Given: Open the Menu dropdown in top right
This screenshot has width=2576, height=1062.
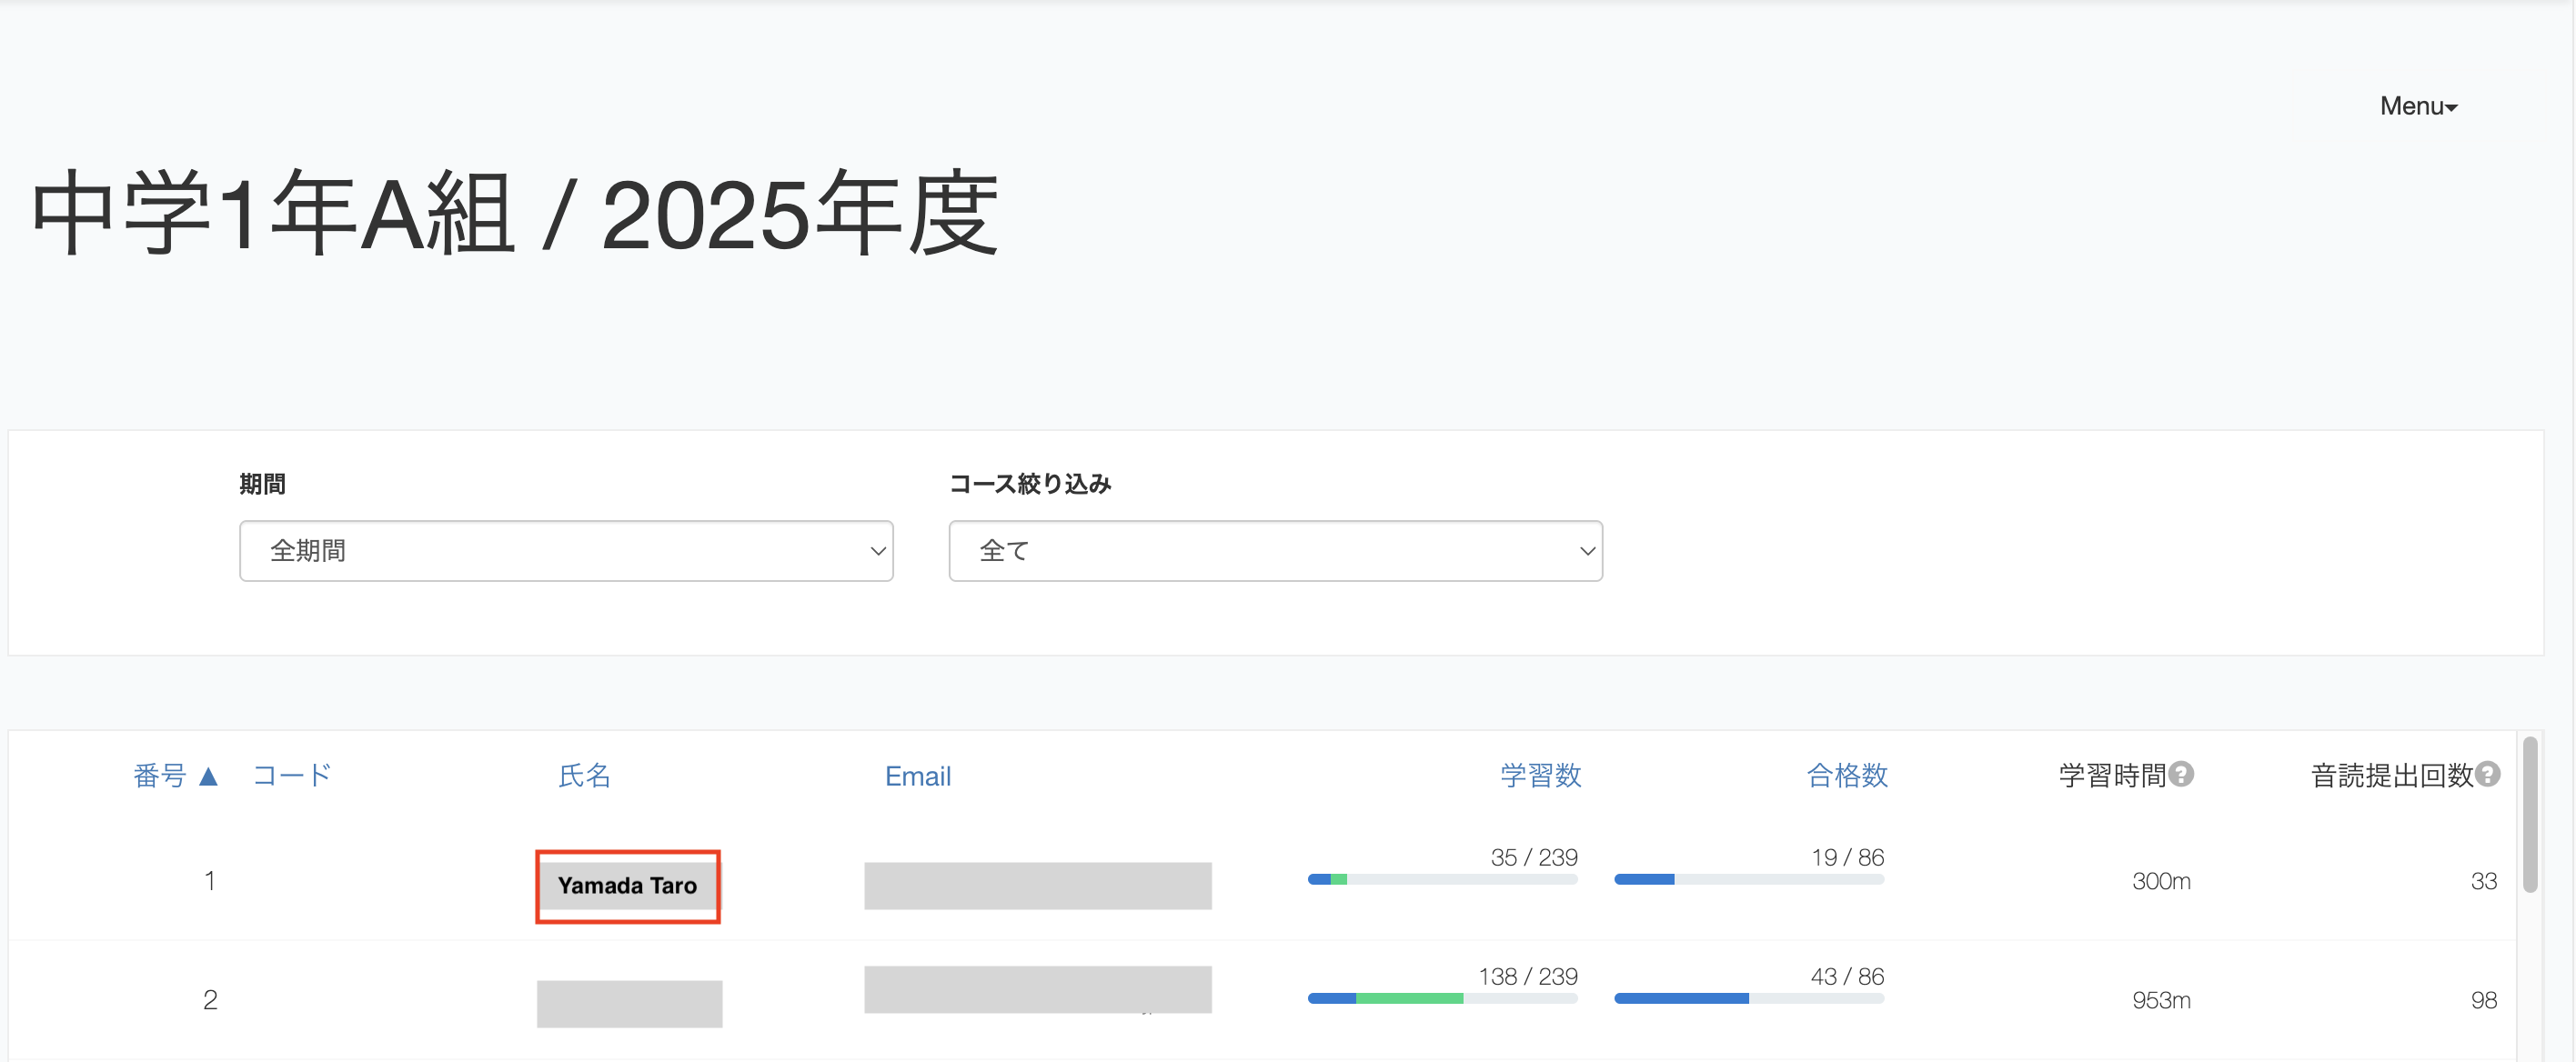Looking at the screenshot, I should [x=2417, y=105].
